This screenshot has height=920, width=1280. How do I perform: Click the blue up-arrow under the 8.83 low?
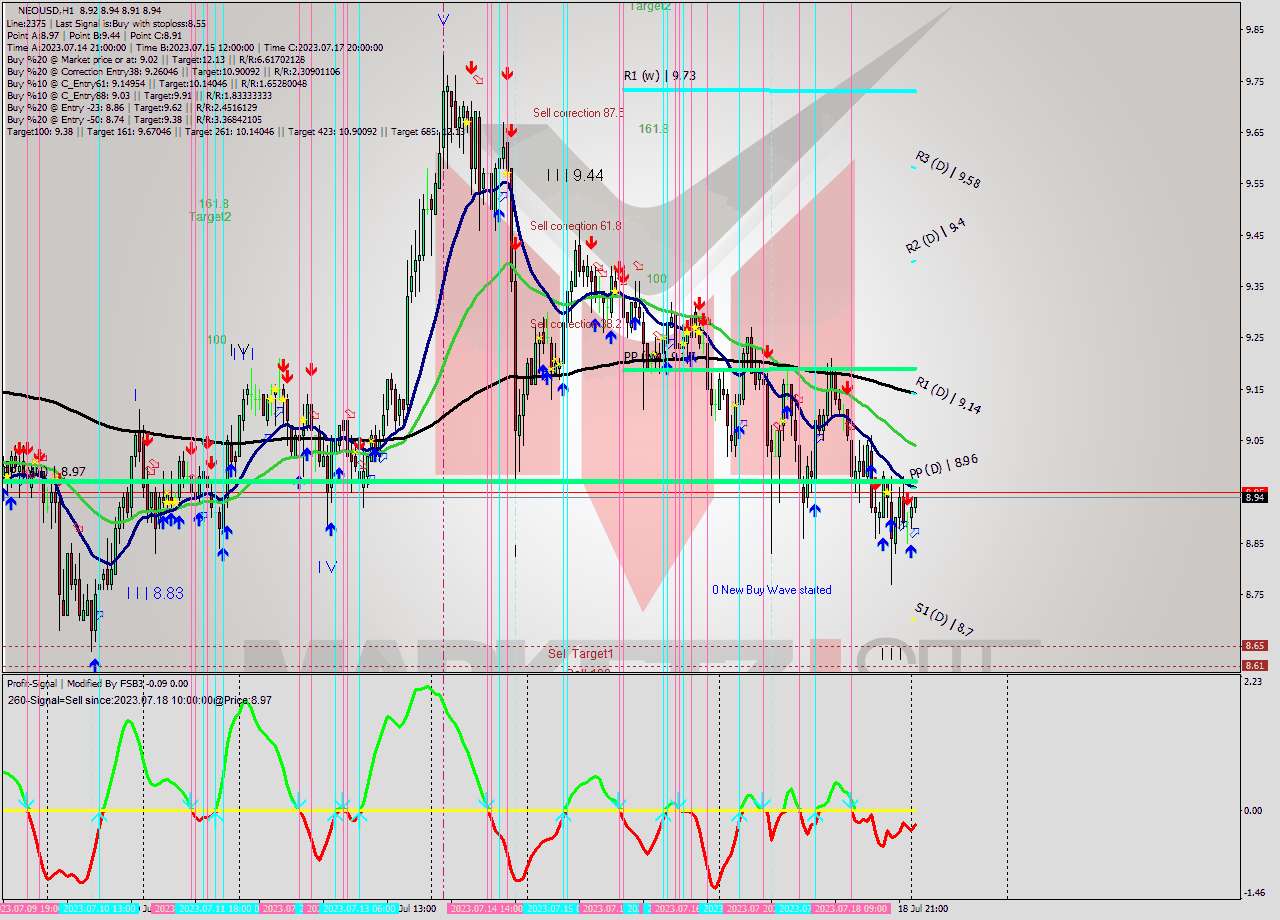[x=94, y=663]
